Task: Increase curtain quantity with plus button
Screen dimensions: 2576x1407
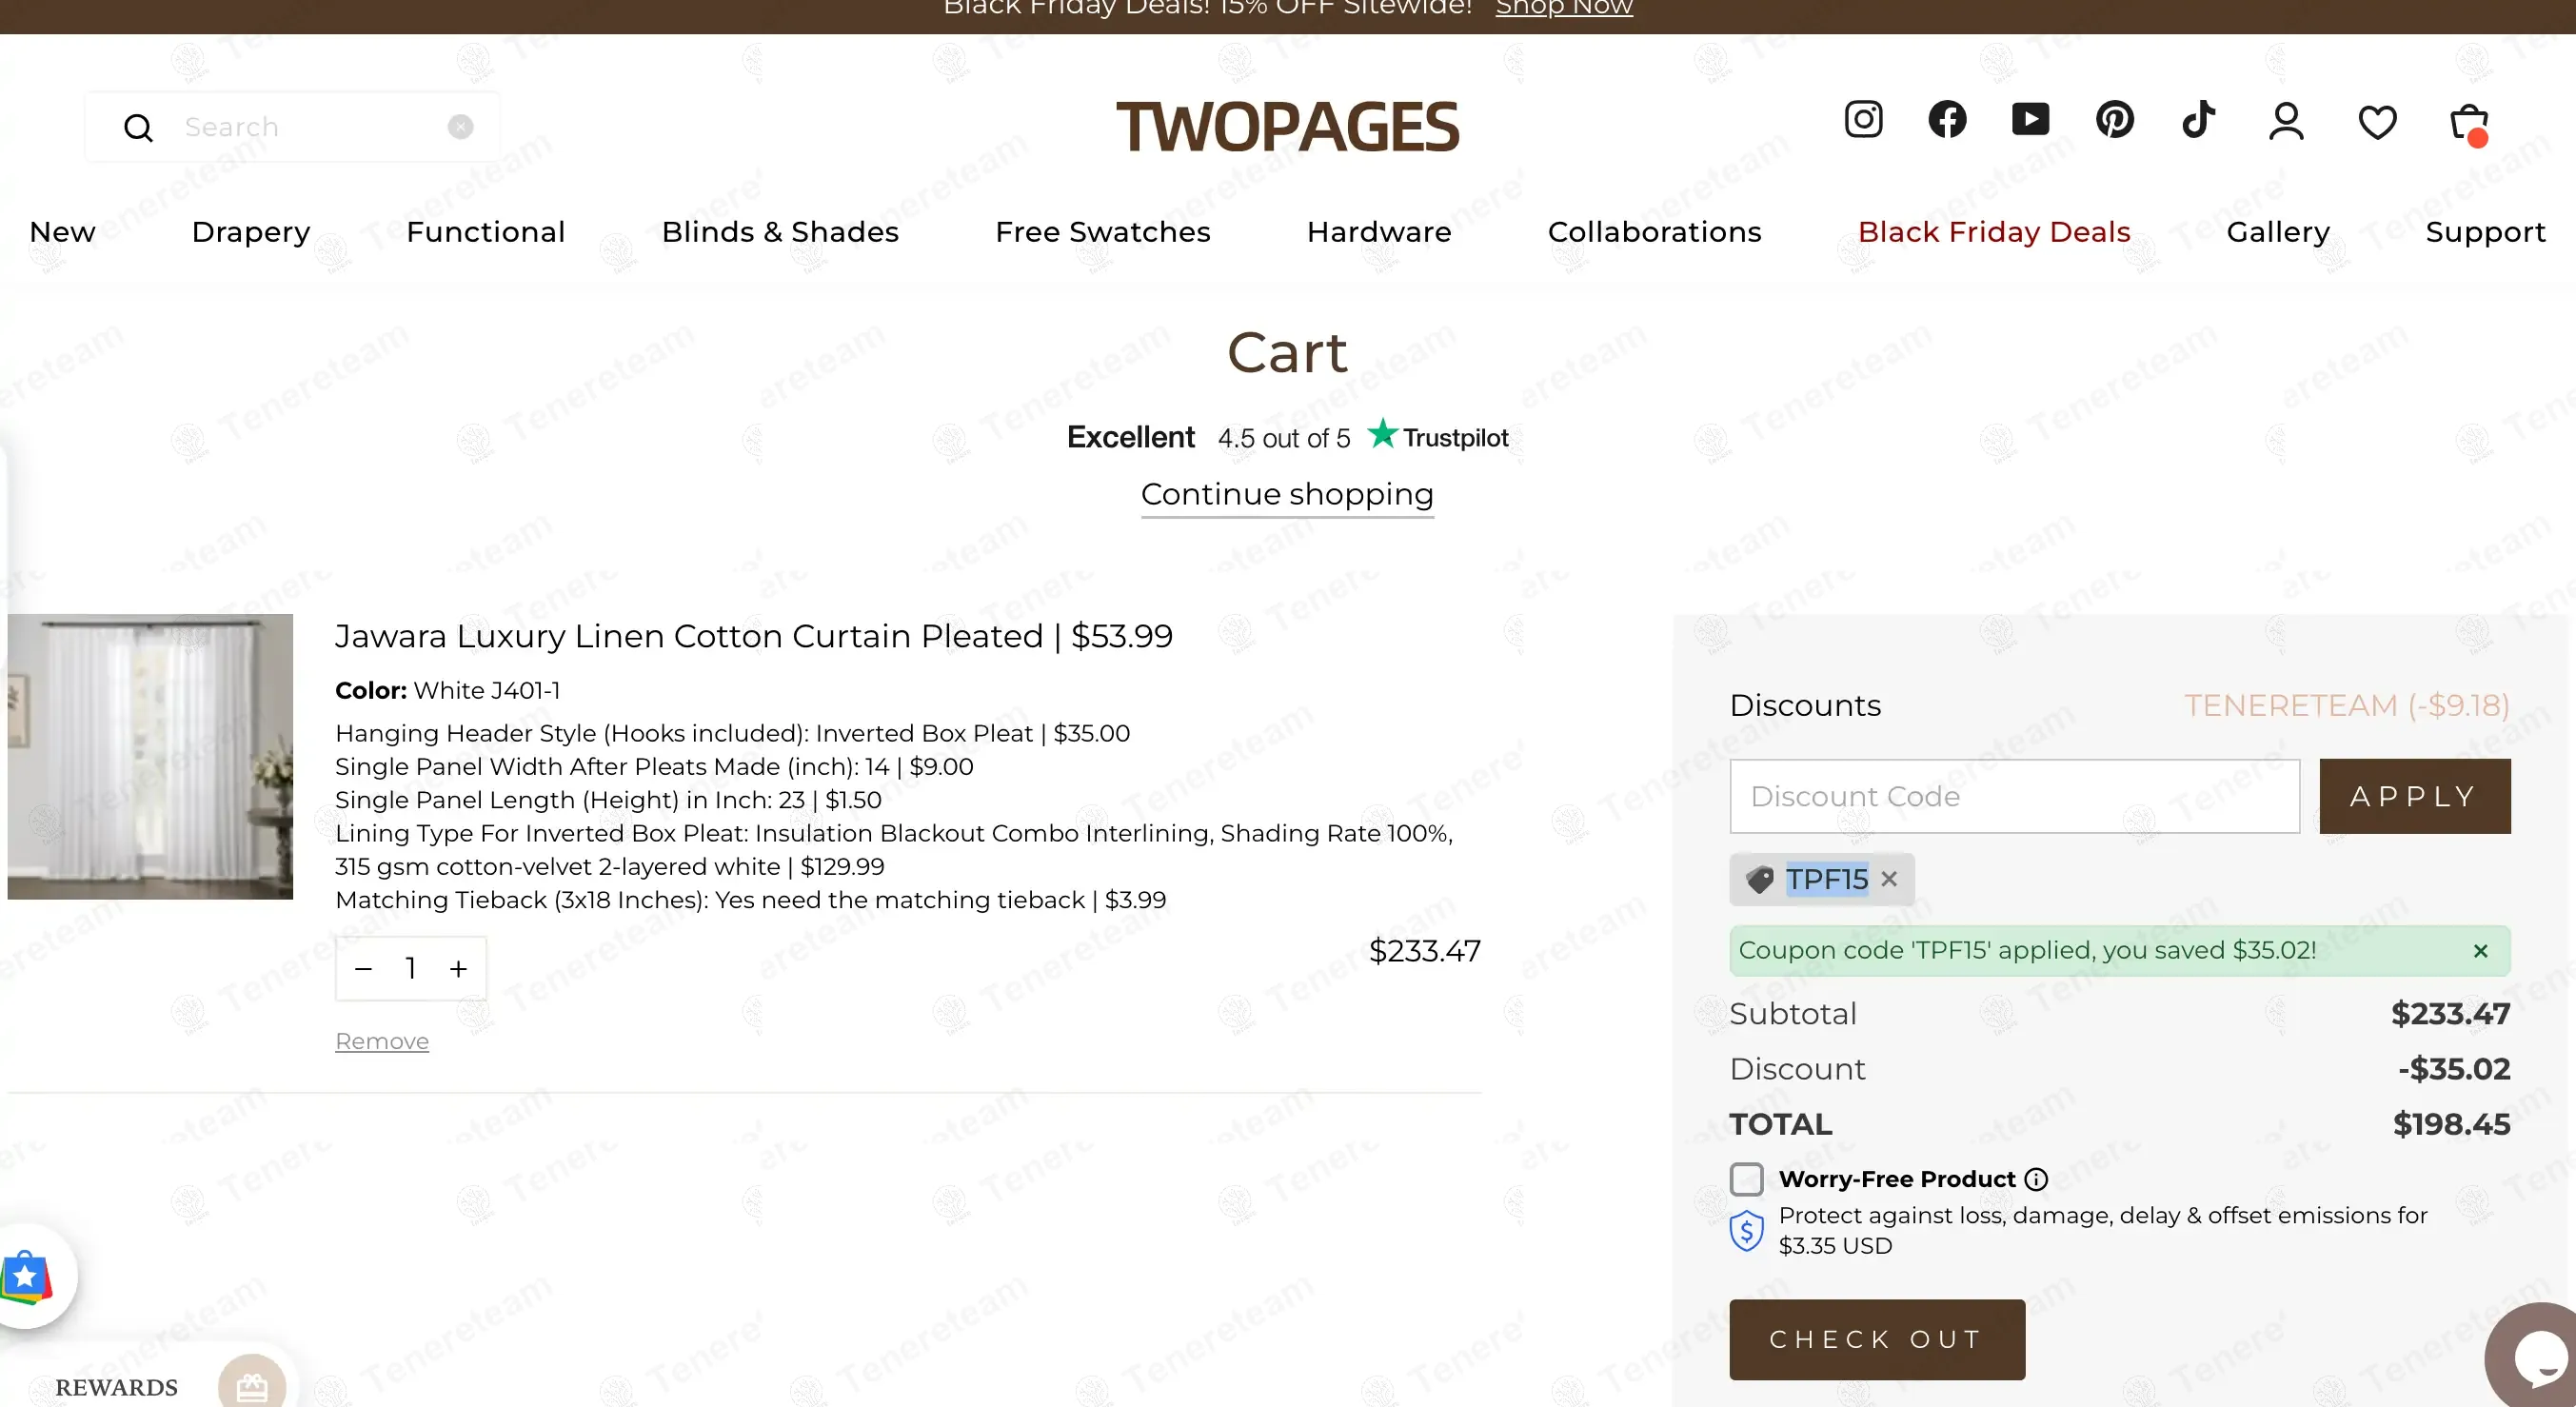Action: (x=458, y=969)
